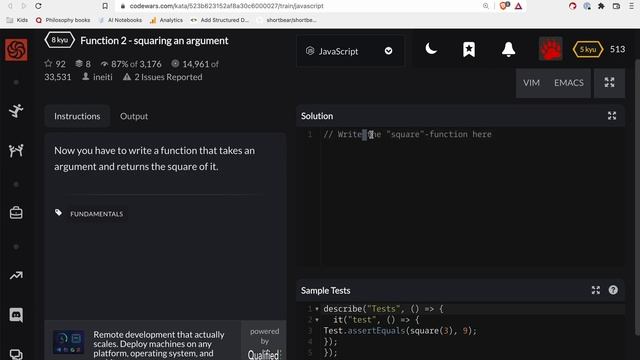This screenshot has width=640, height=360.
Task: Expand the Solution editor panel
Action: coord(612,116)
